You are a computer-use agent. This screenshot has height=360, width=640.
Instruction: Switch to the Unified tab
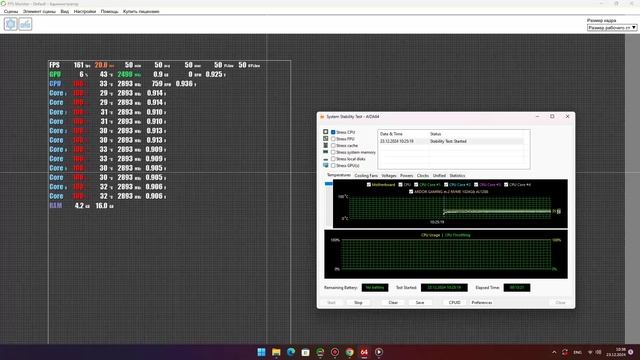click(439, 176)
